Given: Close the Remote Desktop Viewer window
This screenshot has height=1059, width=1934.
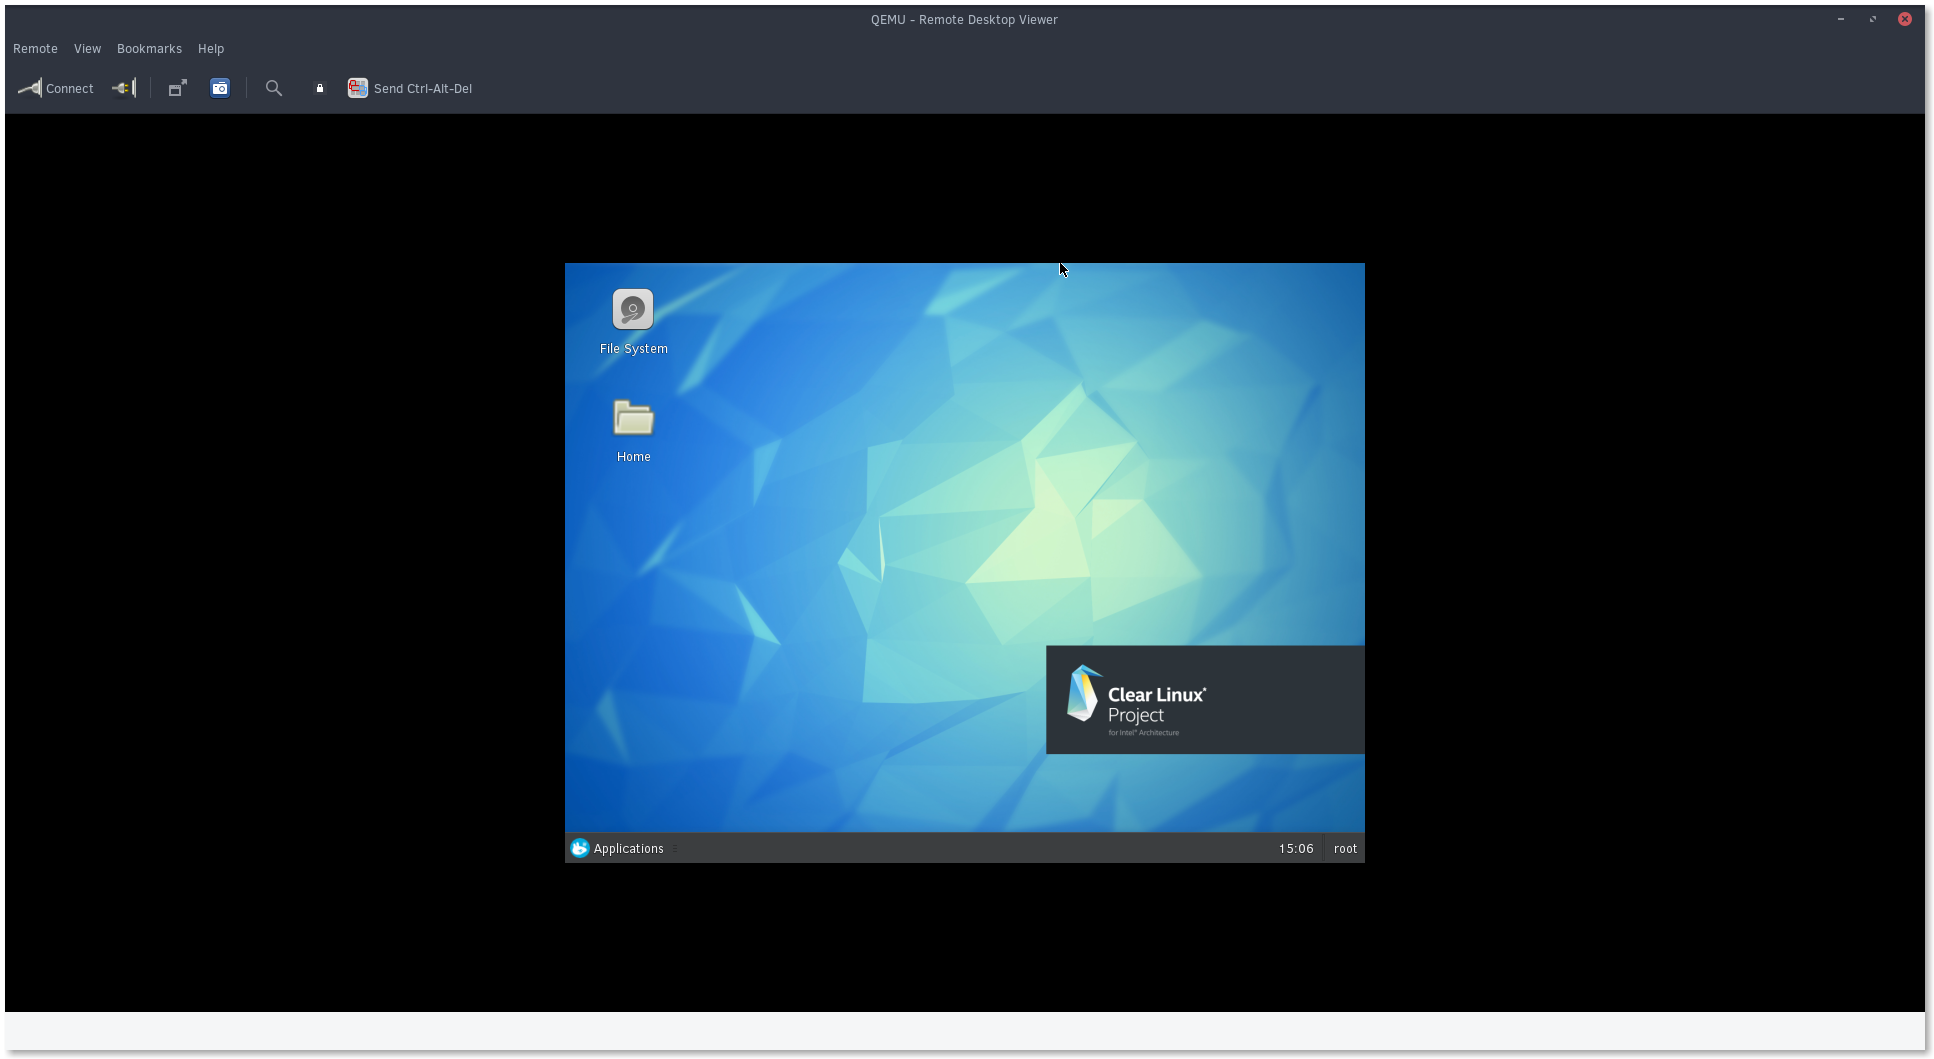Looking at the screenshot, I should coord(1905,19).
